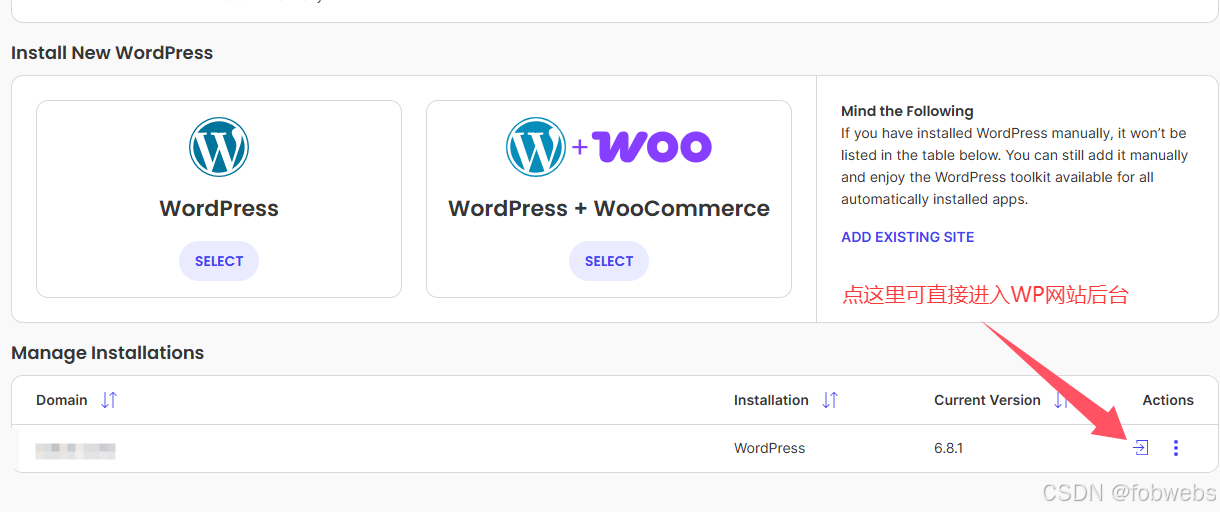Sort installations by Domain
The height and width of the screenshot is (512, 1220).
click(109, 400)
